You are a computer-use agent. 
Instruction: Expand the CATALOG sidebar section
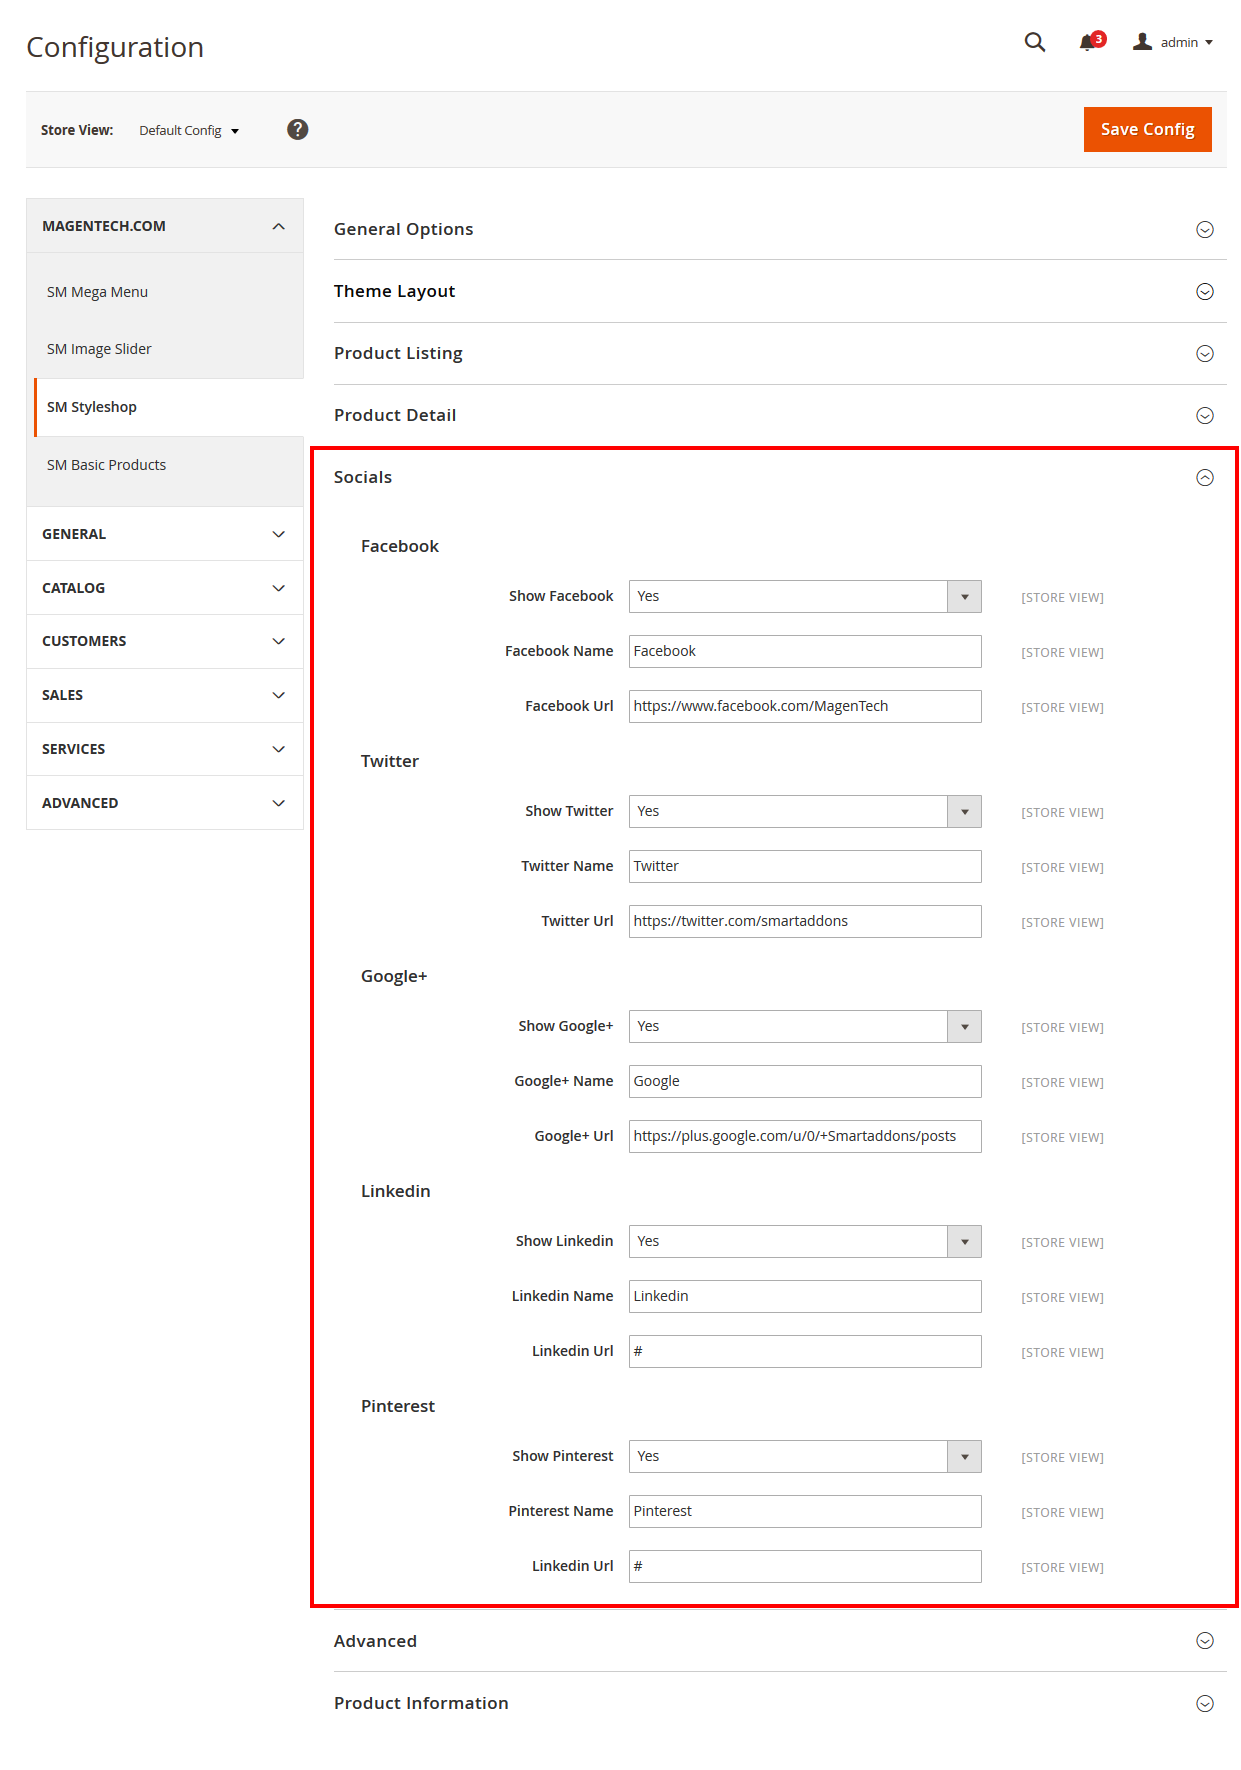(165, 588)
